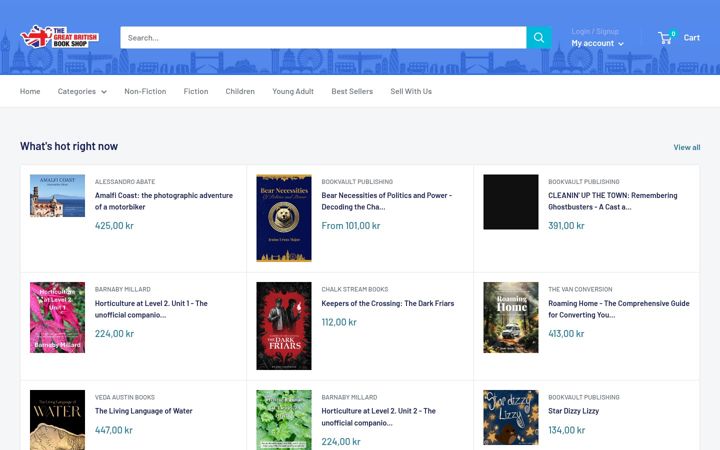Viewport: 720px width, 450px height.
Task: Click vendor name VEDA AUSTIN BOOKS
Action: 124,397
